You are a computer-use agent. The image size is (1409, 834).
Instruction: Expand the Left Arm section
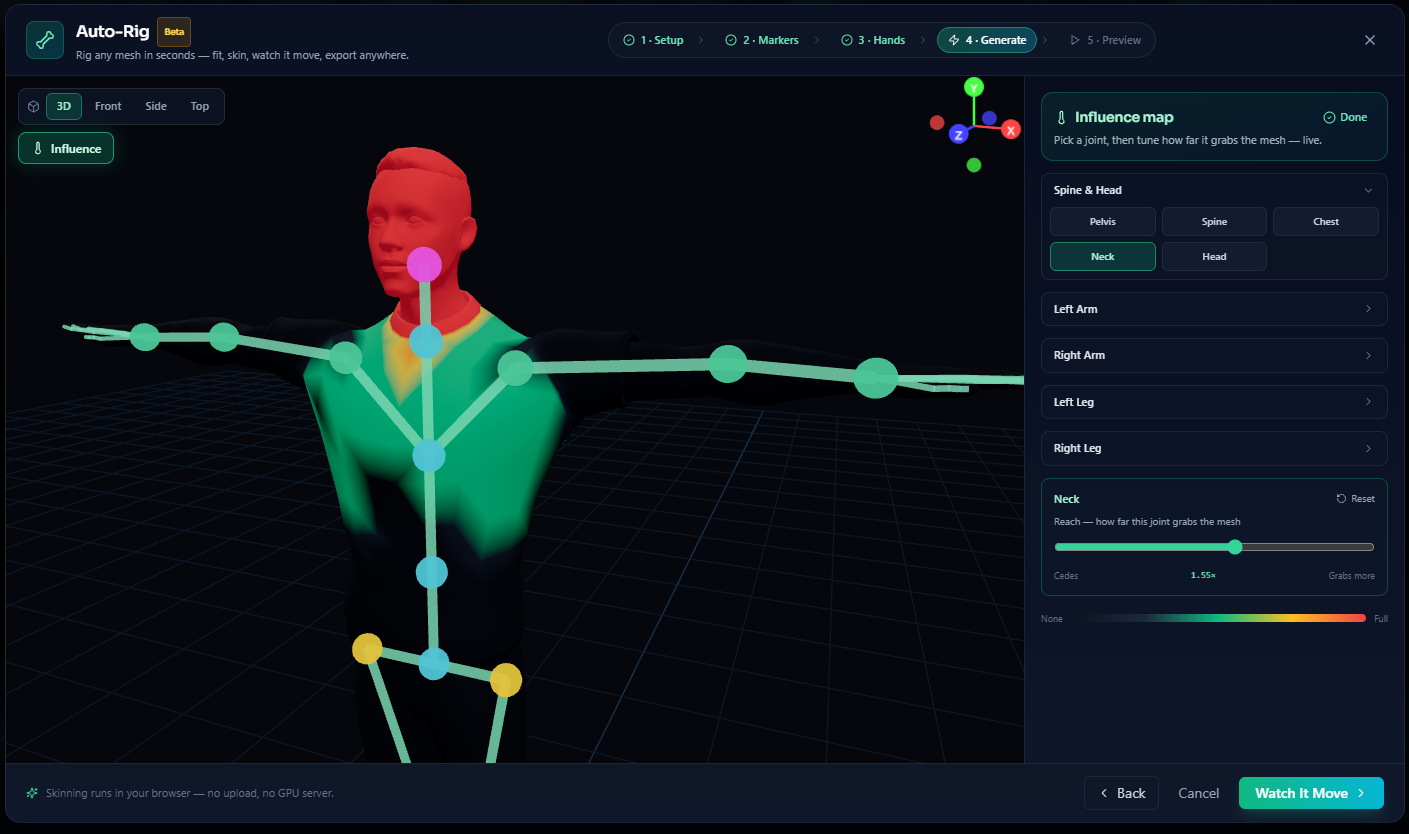point(1214,309)
